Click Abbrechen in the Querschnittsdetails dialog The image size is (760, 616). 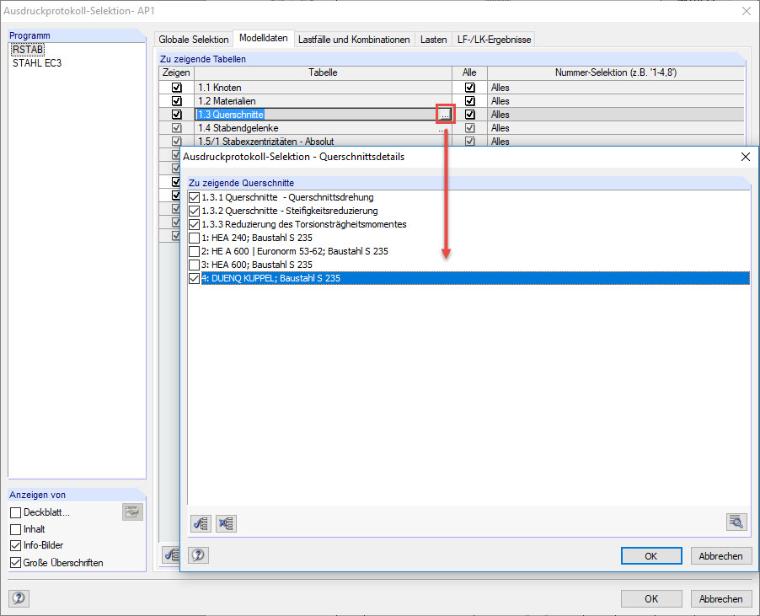pyautogui.click(x=721, y=556)
